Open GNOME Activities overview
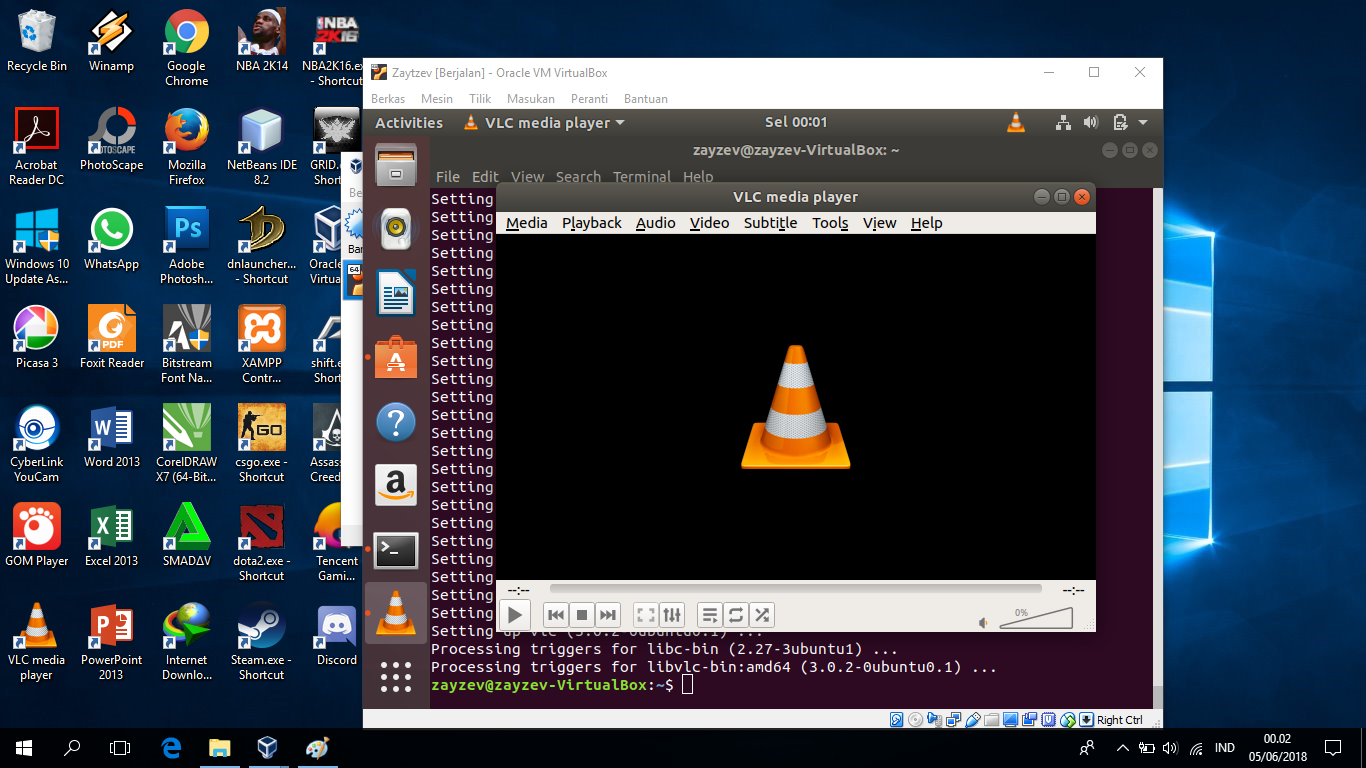 pyautogui.click(x=409, y=123)
